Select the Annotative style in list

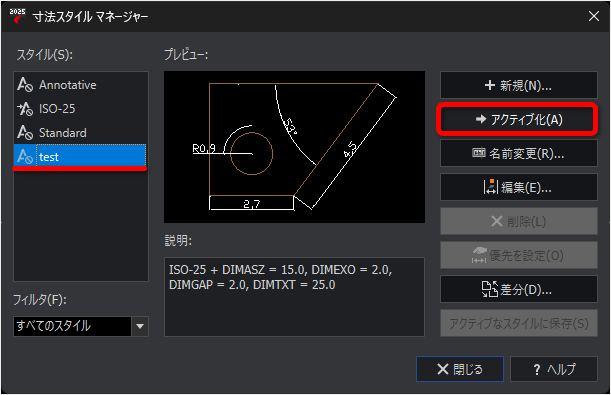(x=81, y=85)
